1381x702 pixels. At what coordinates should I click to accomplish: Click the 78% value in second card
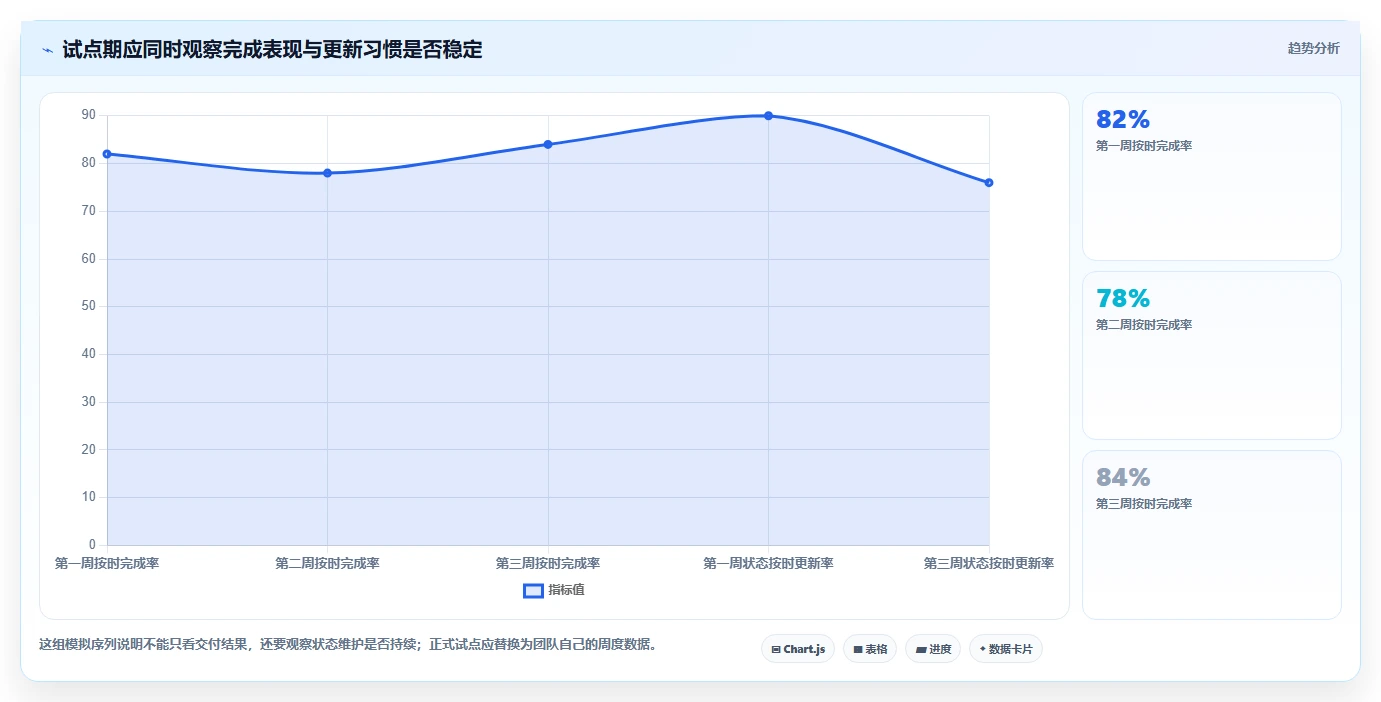point(1123,299)
